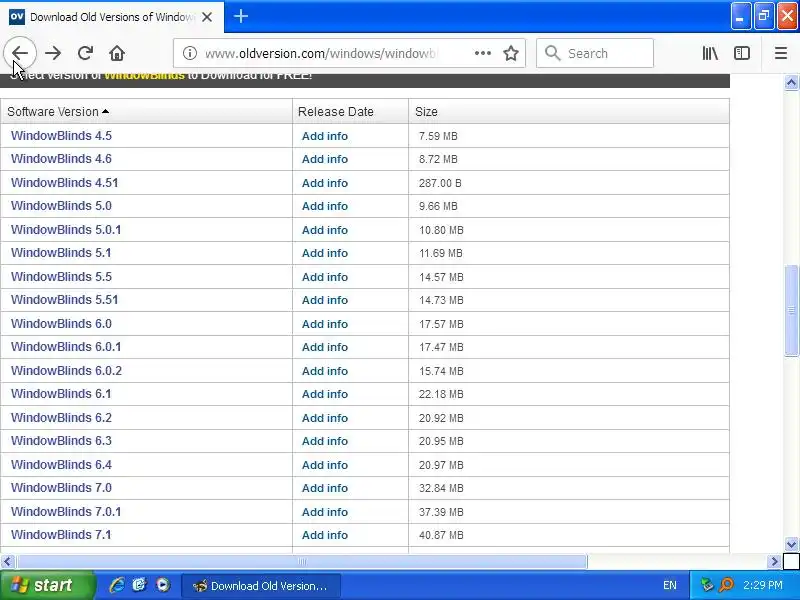Reload the current page
The height and width of the screenshot is (600, 800).
(x=85, y=53)
